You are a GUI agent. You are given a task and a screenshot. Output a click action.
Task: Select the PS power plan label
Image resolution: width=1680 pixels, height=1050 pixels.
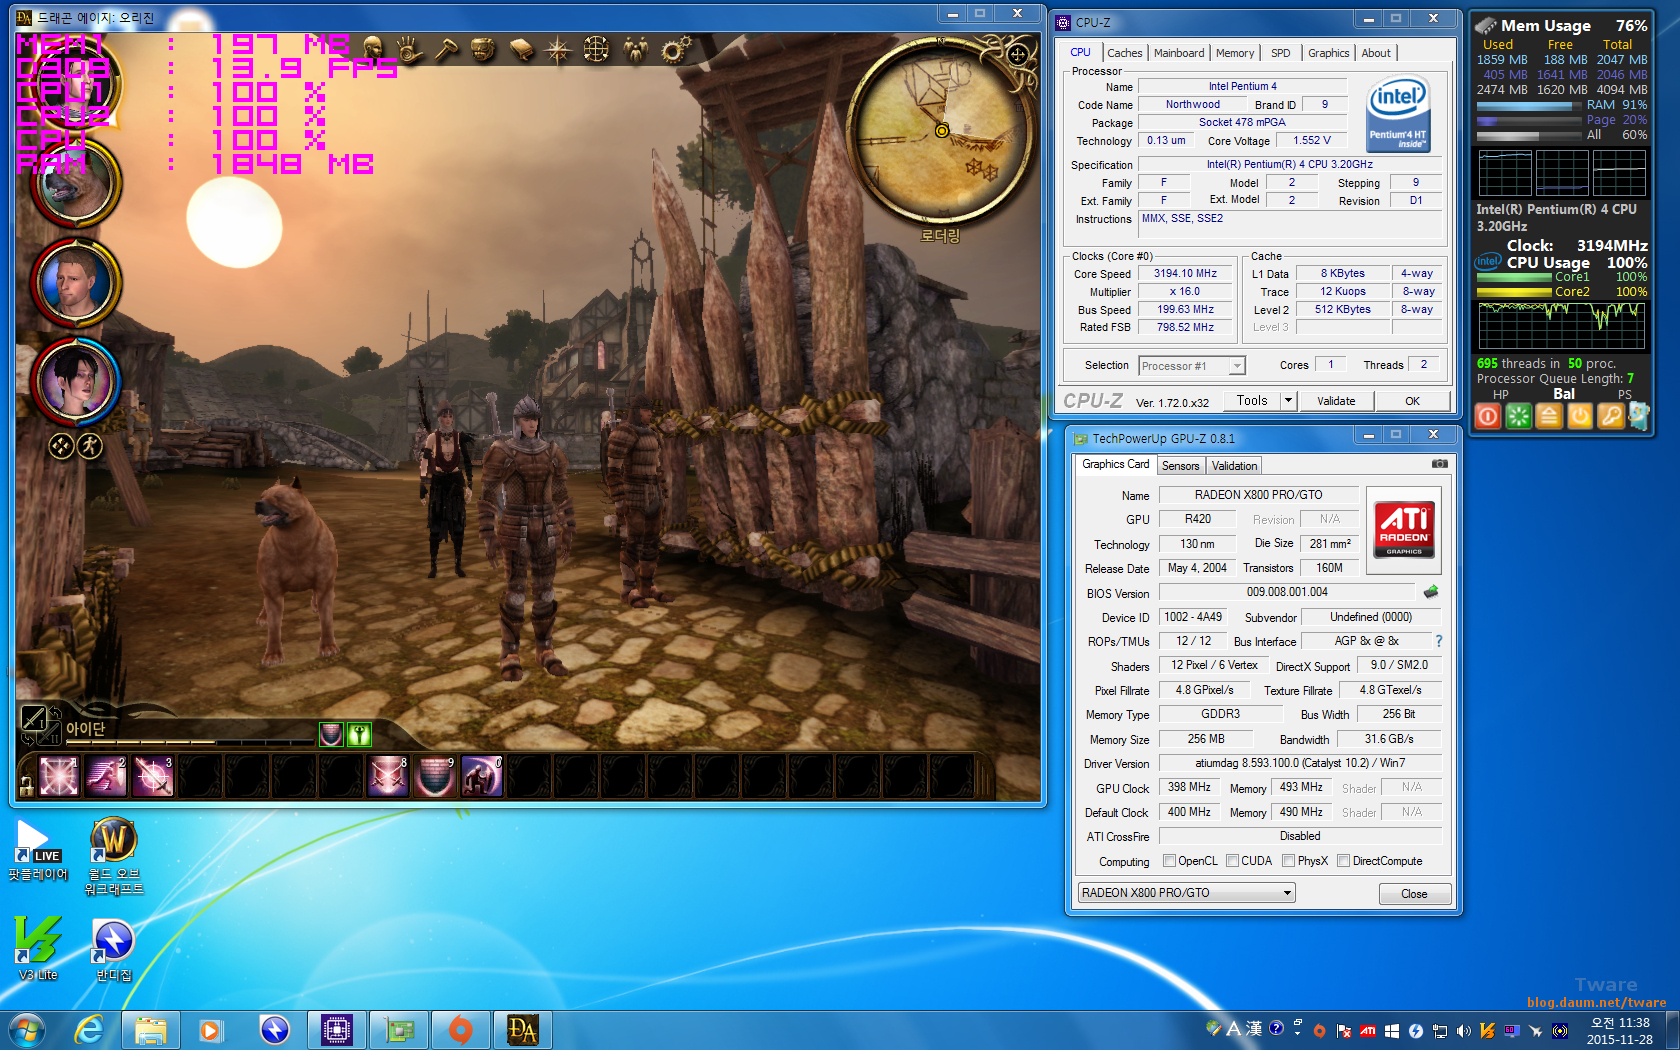click(1624, 394)
